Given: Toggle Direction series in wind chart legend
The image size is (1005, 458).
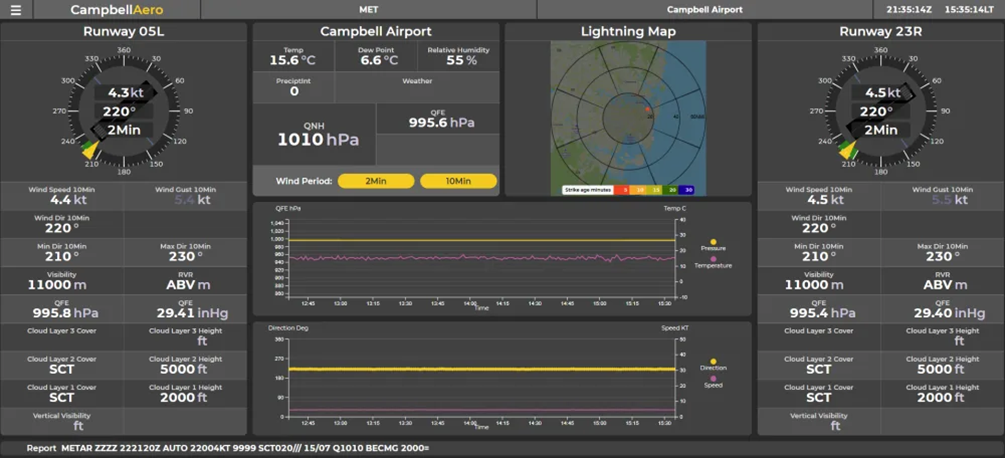Looking at the screenshot, I should coord(713,363).
